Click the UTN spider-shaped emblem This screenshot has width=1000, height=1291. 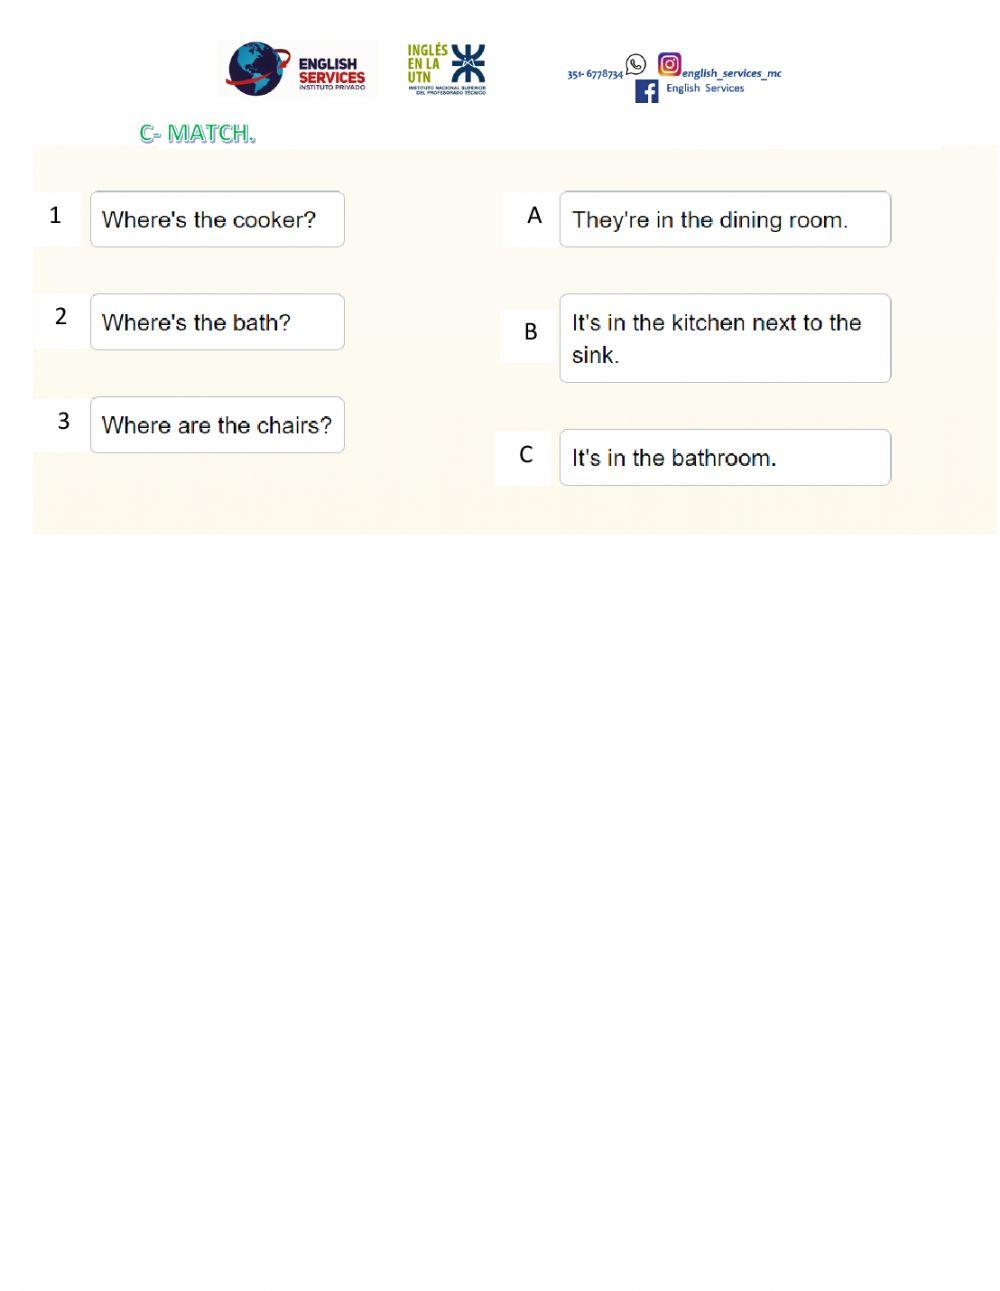coord(467,63)
